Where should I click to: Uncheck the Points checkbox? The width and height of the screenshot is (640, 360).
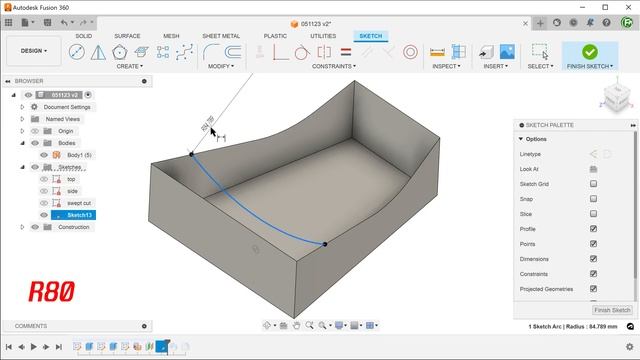[593, 244]
